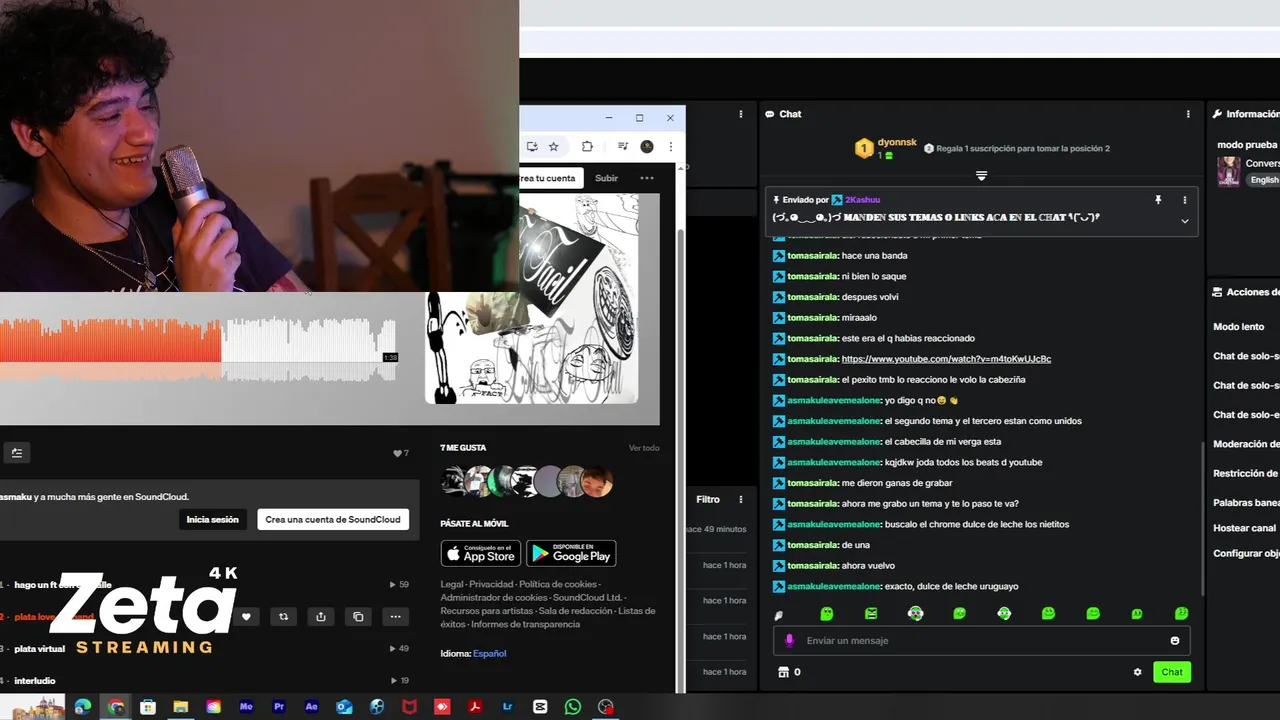Change language via Español link
This screenshot has height=720, width=1280.
pos(489,653)
